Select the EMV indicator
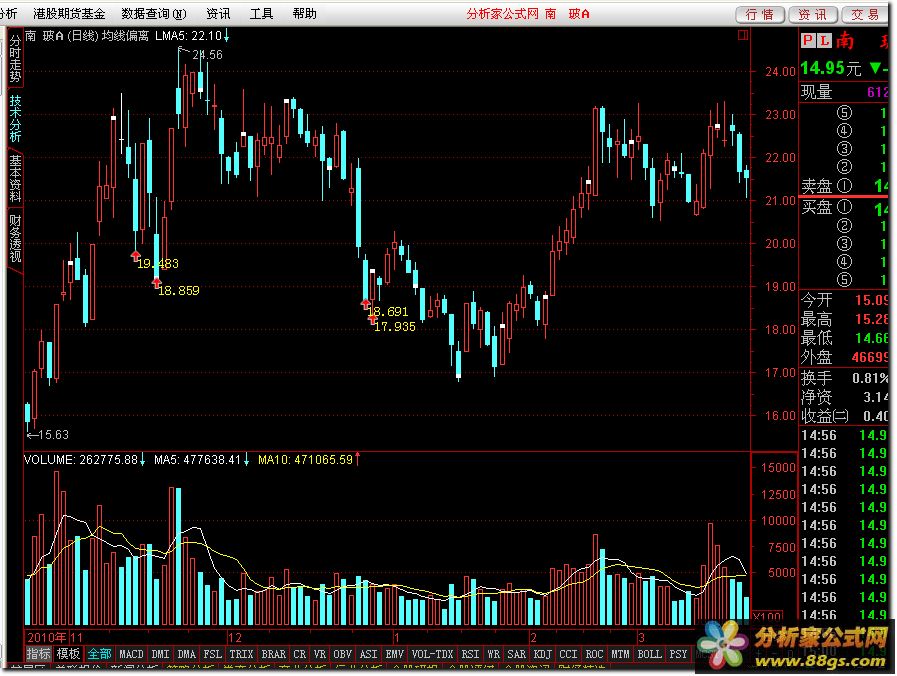This screenshot has height=676, width=897. tap(395, 654)
